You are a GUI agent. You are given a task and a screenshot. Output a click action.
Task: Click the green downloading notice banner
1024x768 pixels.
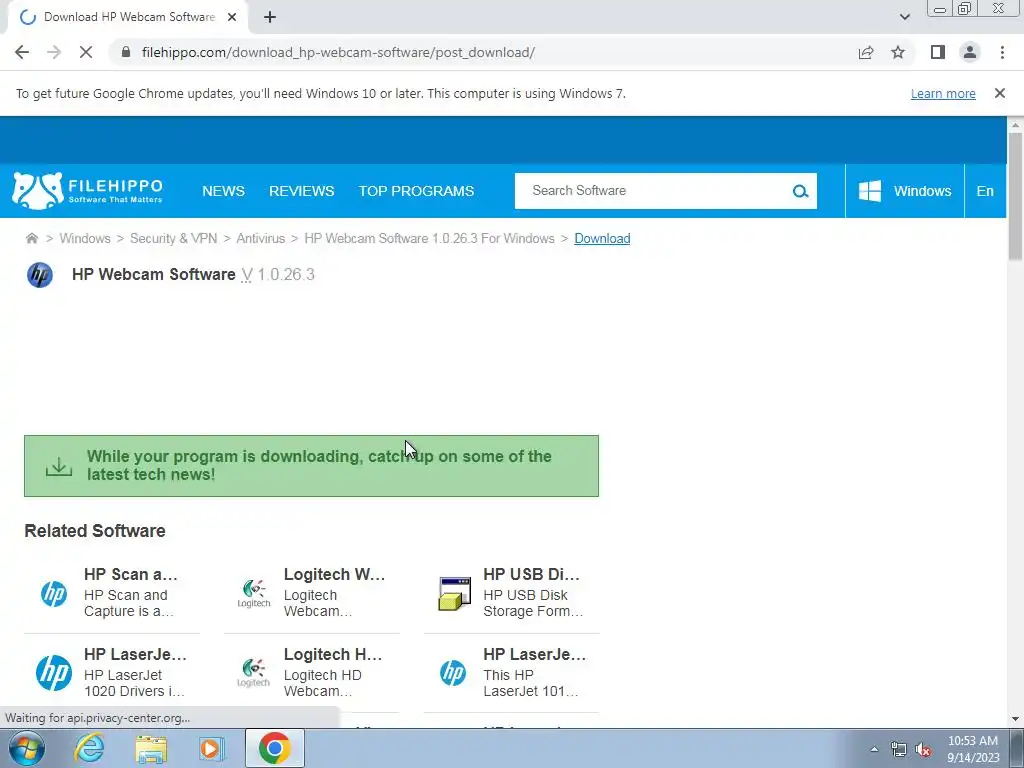click(312, 466)
